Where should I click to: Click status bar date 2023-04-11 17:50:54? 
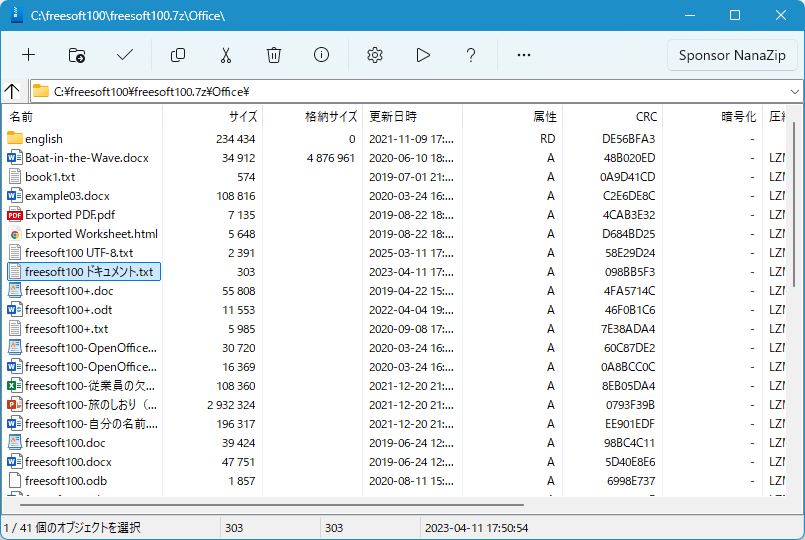[476, 528]
